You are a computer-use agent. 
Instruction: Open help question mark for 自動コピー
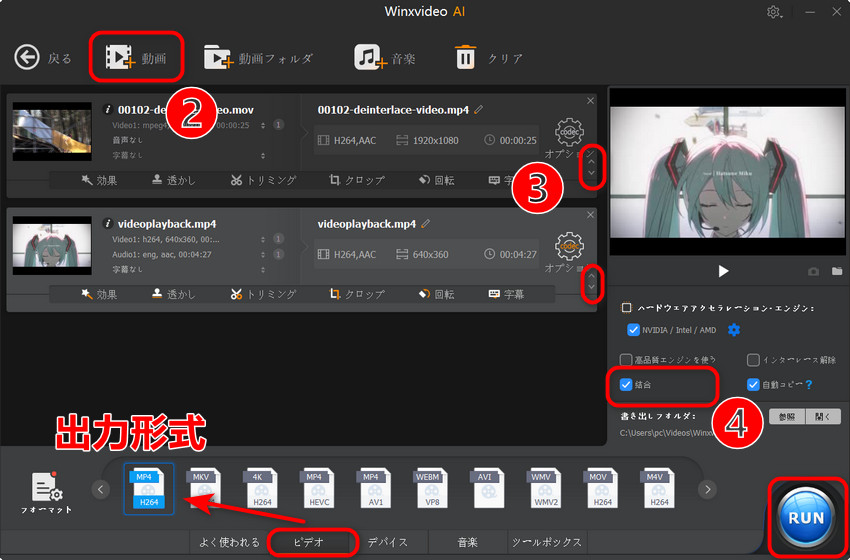click(x=809, y=385)
